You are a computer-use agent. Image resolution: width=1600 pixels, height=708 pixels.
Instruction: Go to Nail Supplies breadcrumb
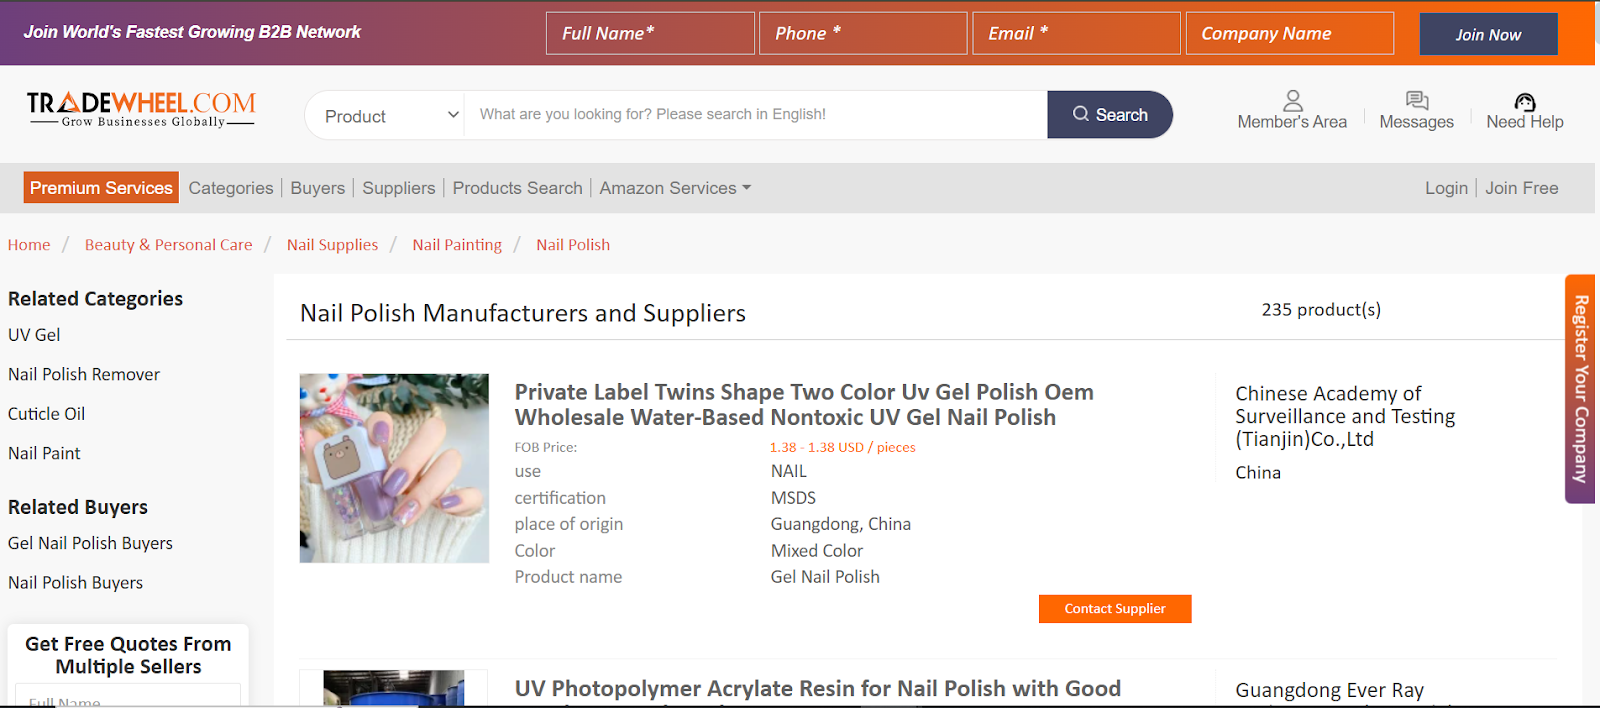pyautogui.click(x=333, y=245)
